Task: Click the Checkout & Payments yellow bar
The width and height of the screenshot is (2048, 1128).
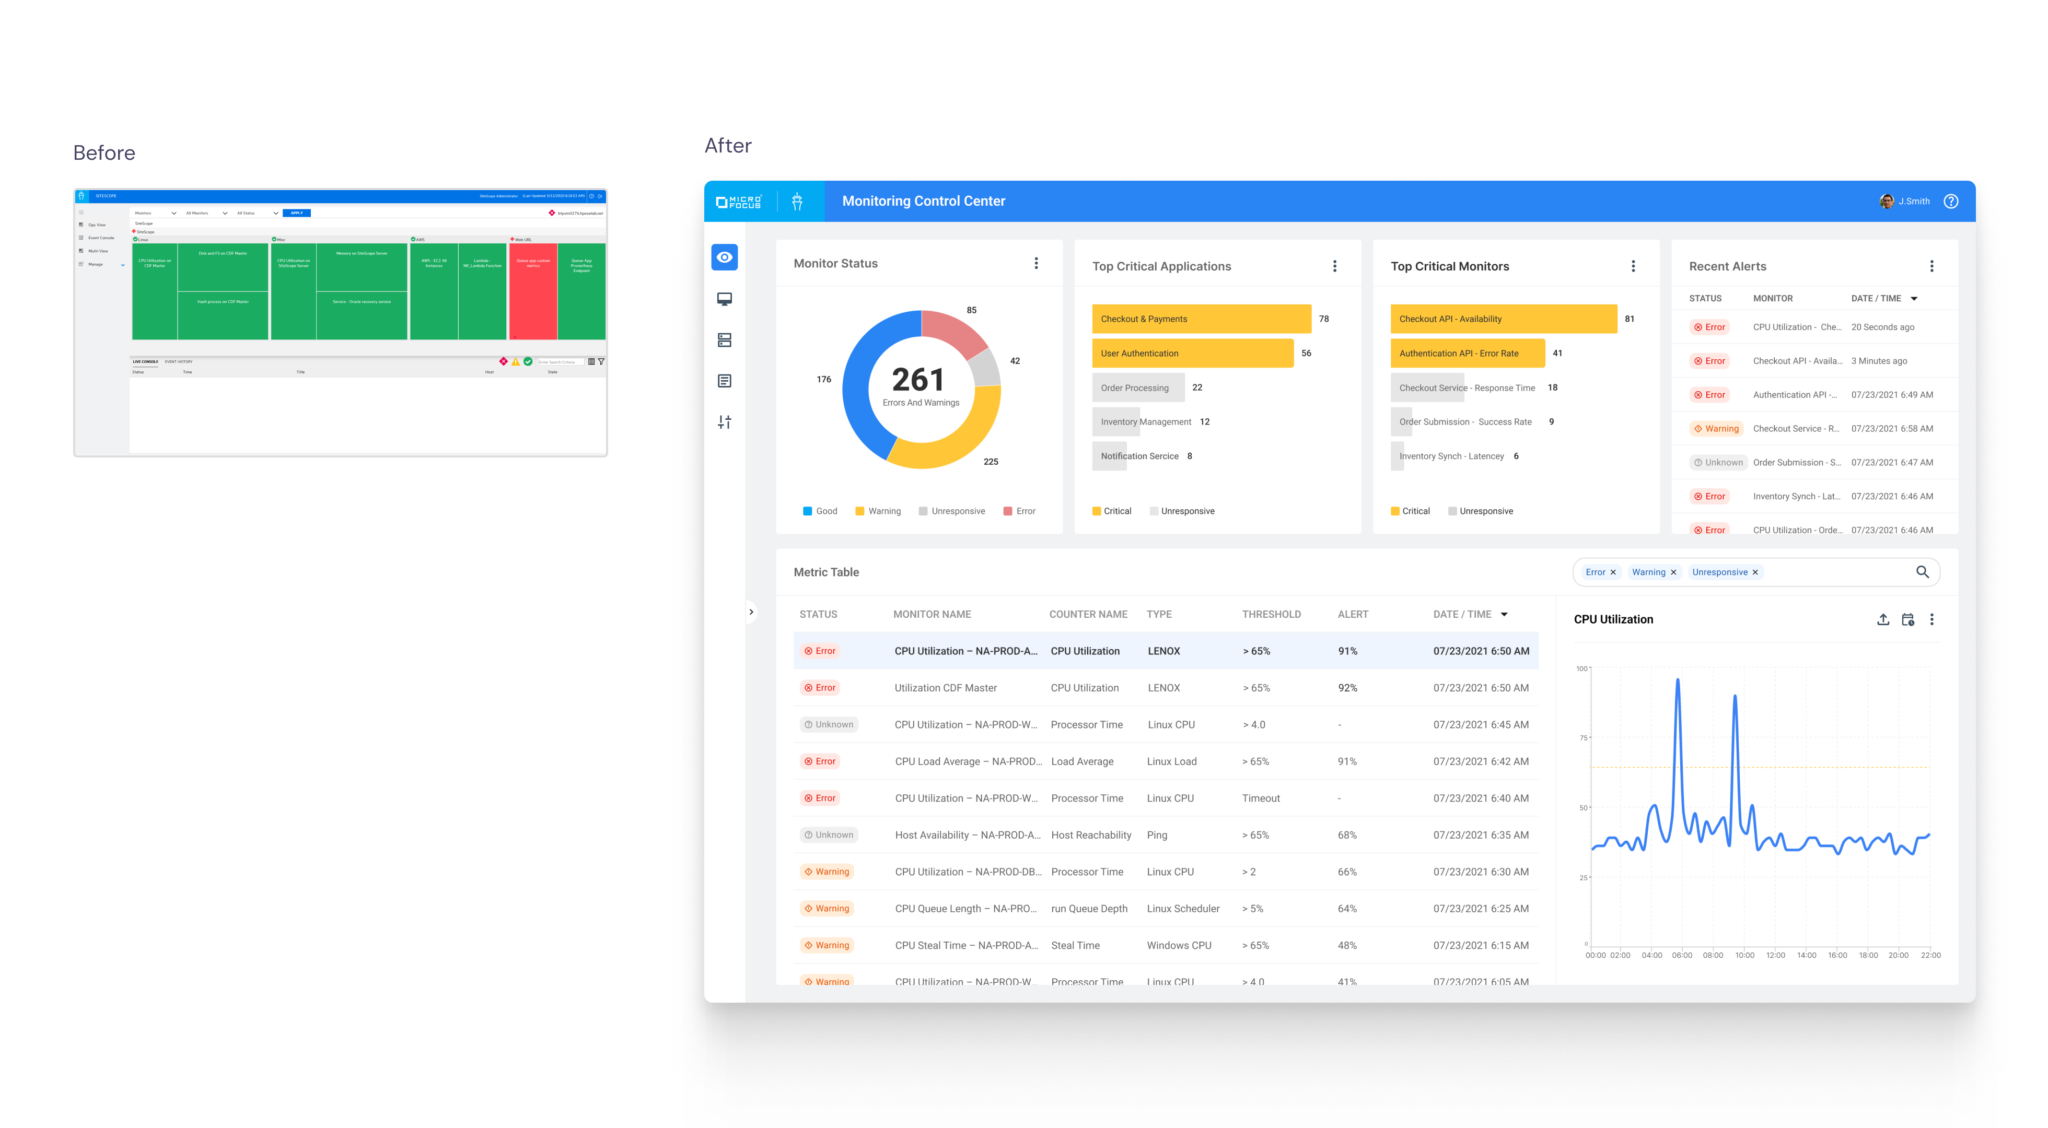Action: [x=1200, y=319]
